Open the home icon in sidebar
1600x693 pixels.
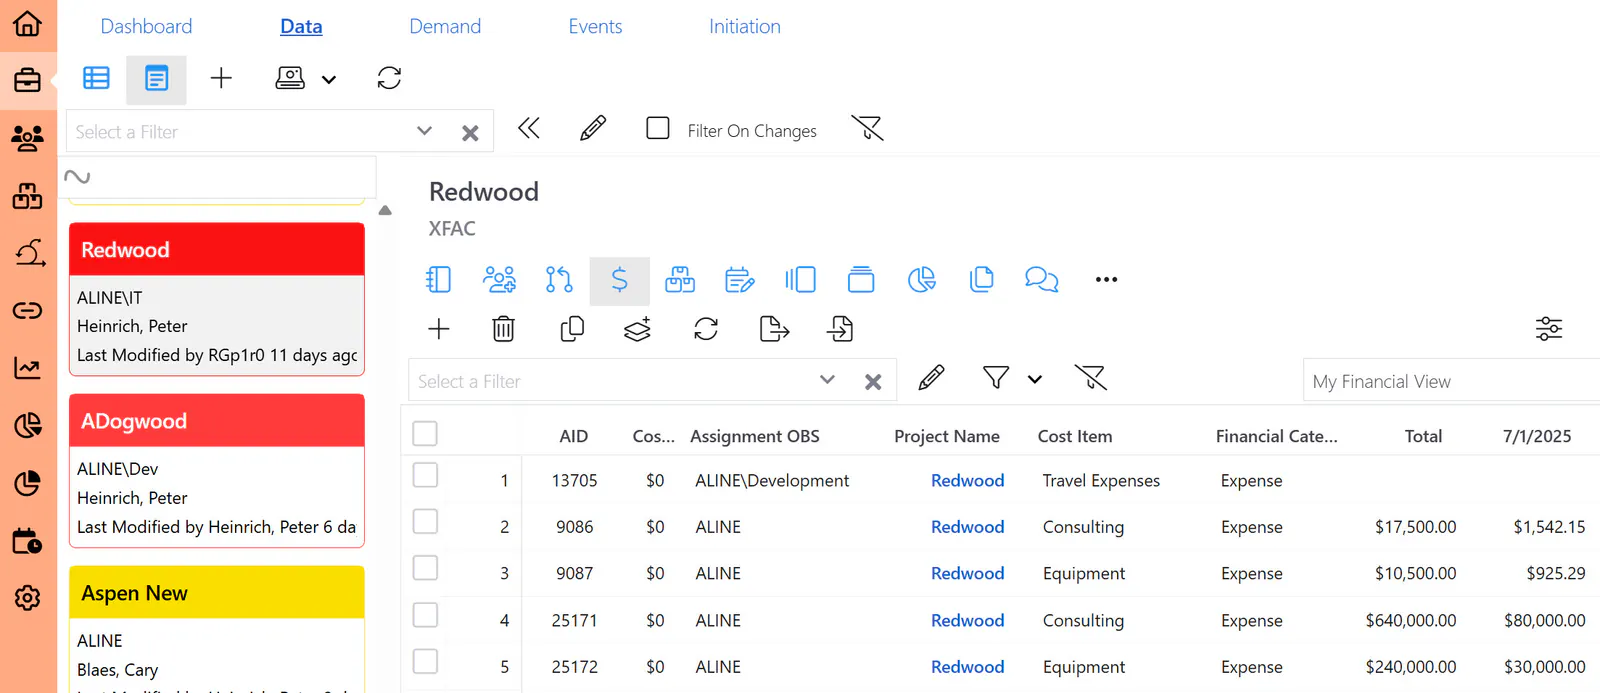pyautogui.click(x=28, y=23)
